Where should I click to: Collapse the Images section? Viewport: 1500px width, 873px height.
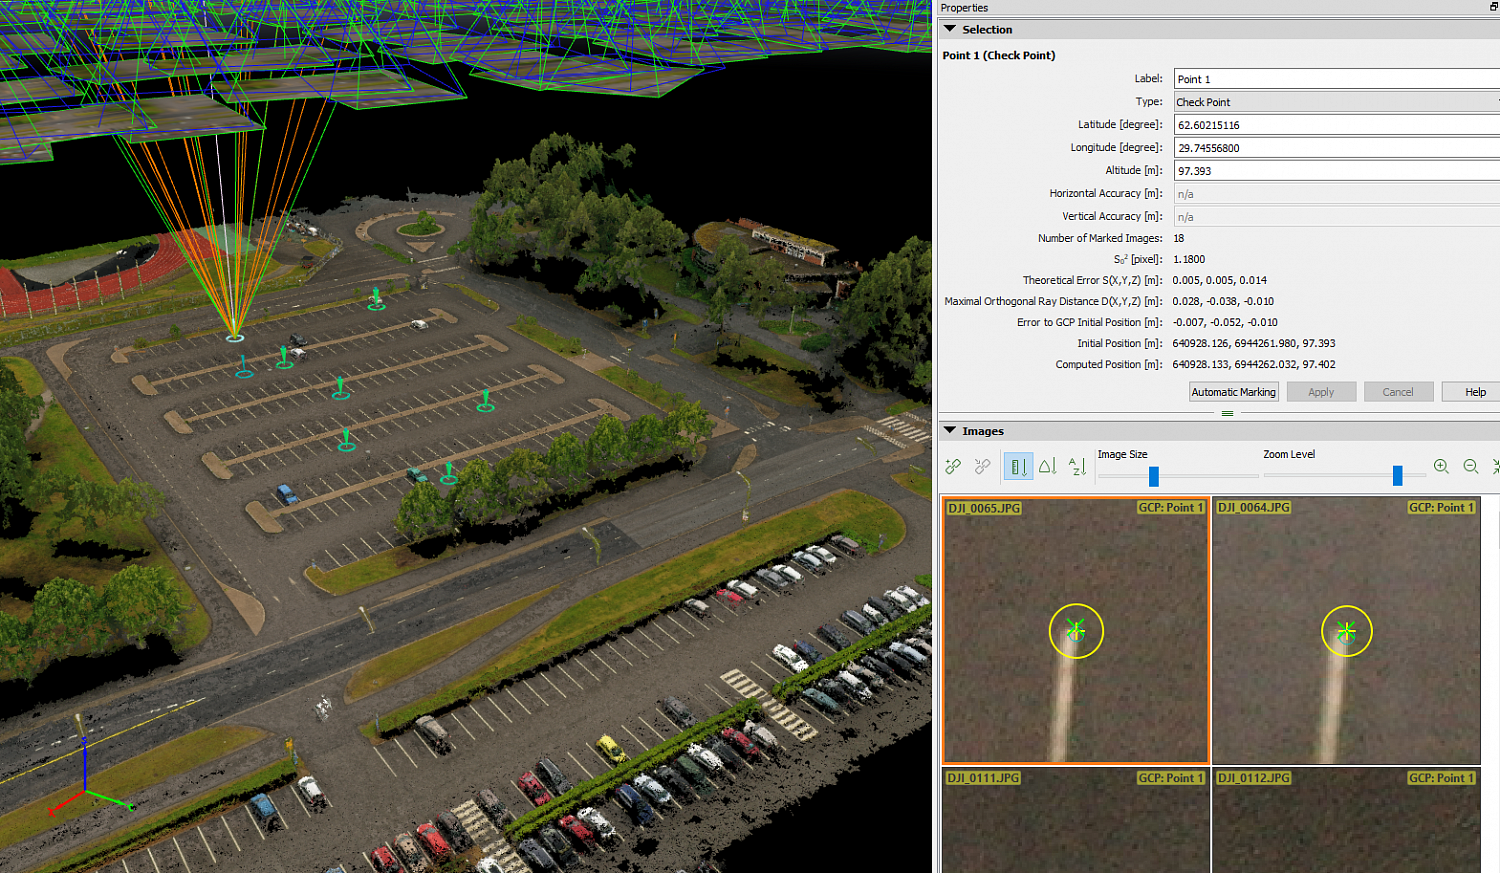pyautogui.click(x=950, y=431)
